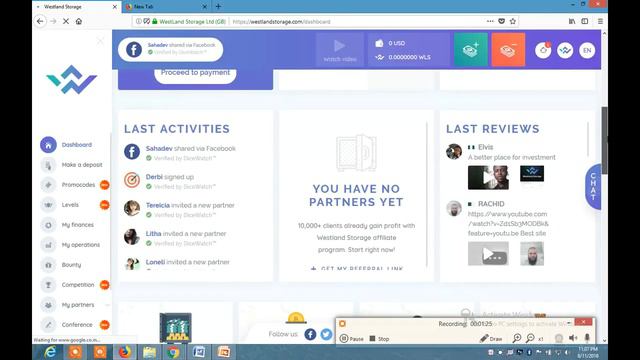The width and height of the screenshot is (640, 360).
Task: Click Get my referral link
Action: pos(356,268)
